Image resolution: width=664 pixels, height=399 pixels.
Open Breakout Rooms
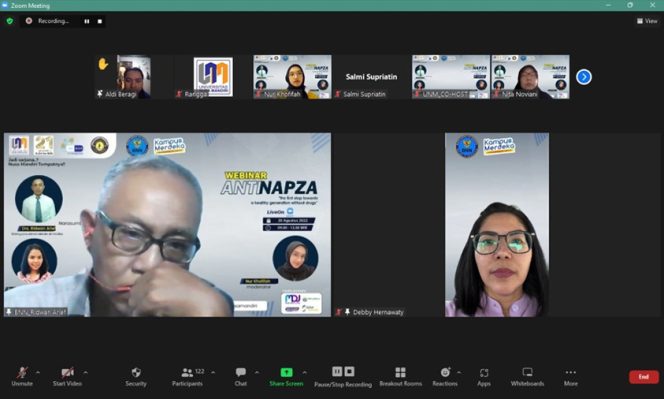[x=401, y=376]
